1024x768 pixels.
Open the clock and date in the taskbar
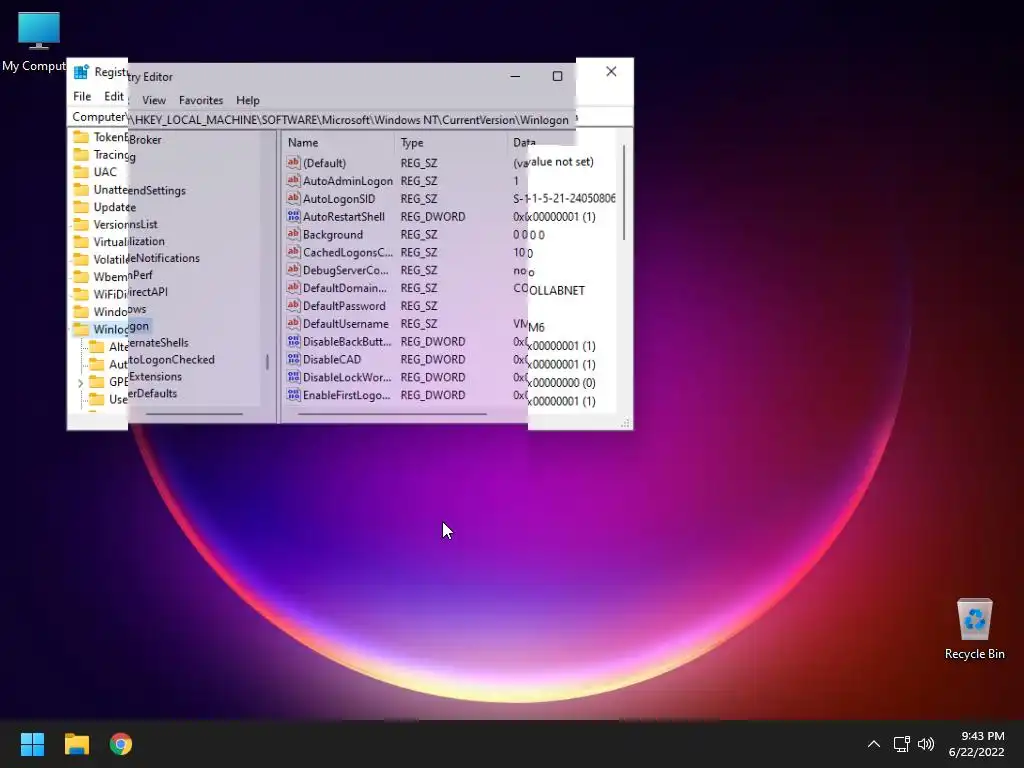[977, 744]
